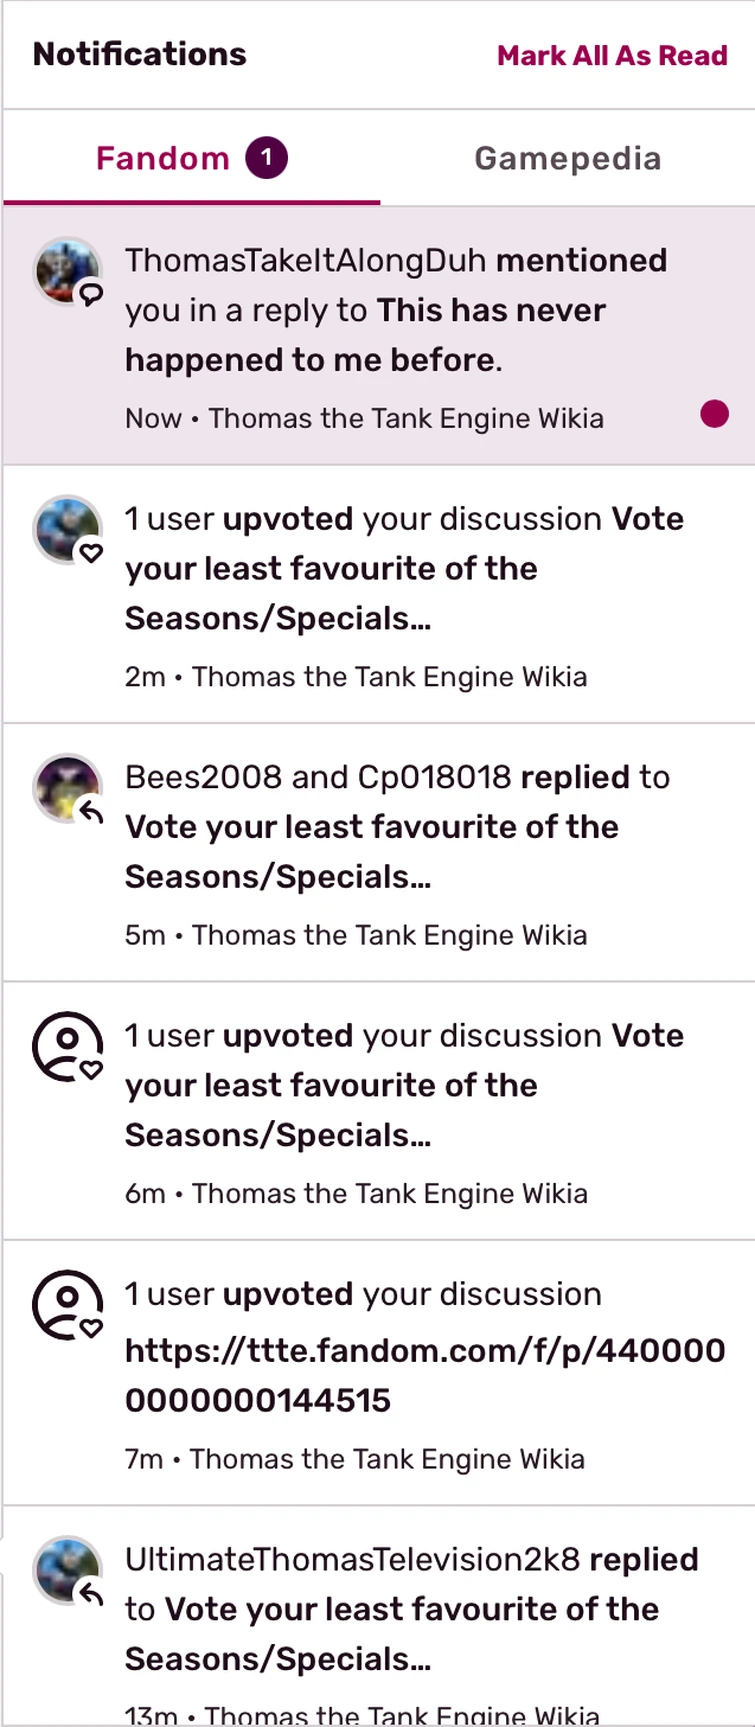Click the avatar on the 2m upvote notification
This screenshot has height=1727, width=755.
coord(67,530)
